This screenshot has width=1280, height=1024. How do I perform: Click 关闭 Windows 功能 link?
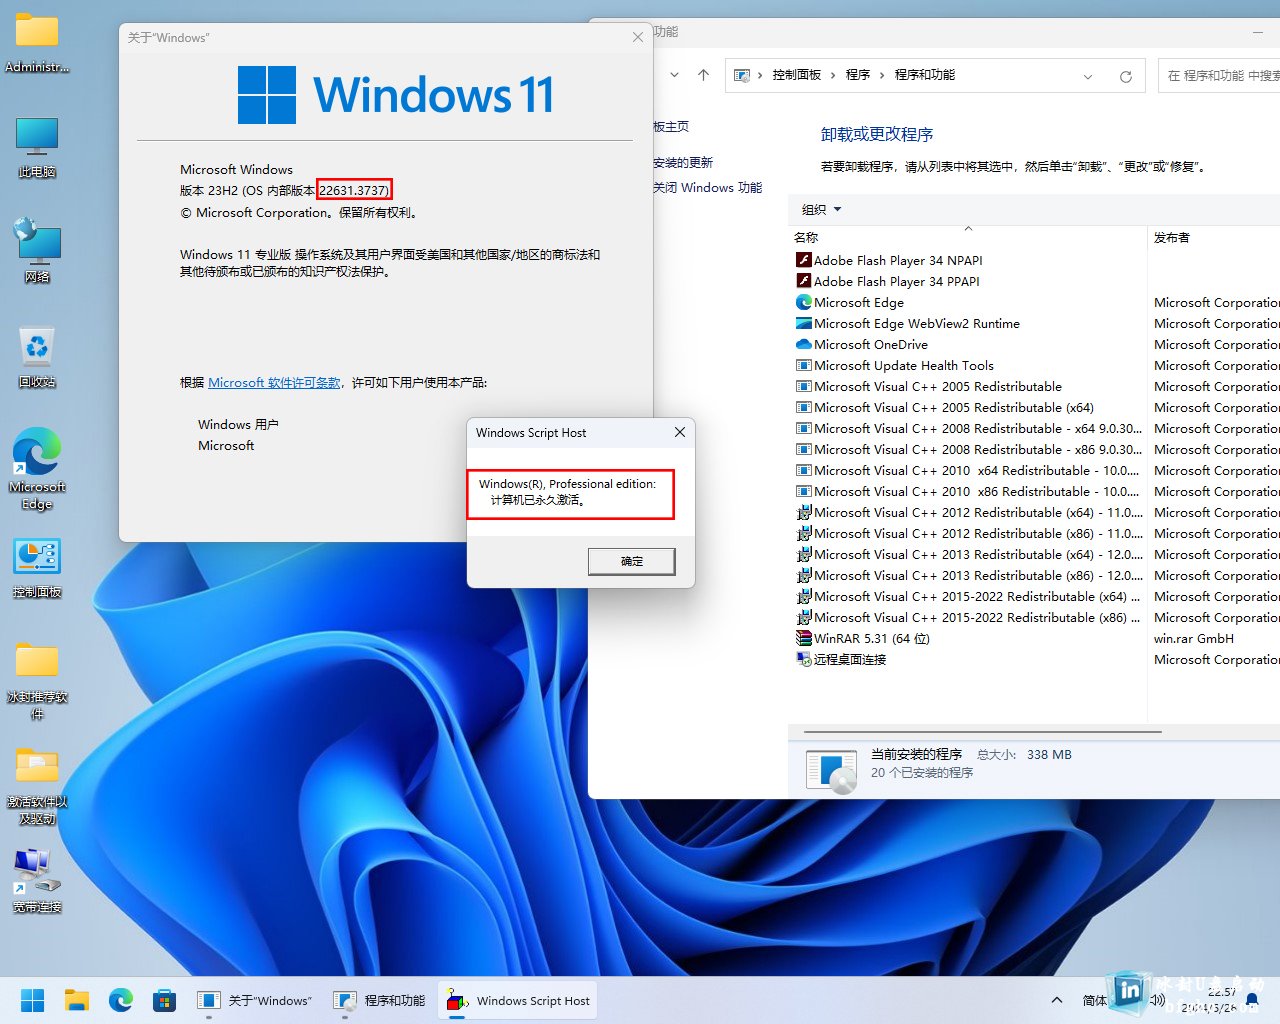708,187
